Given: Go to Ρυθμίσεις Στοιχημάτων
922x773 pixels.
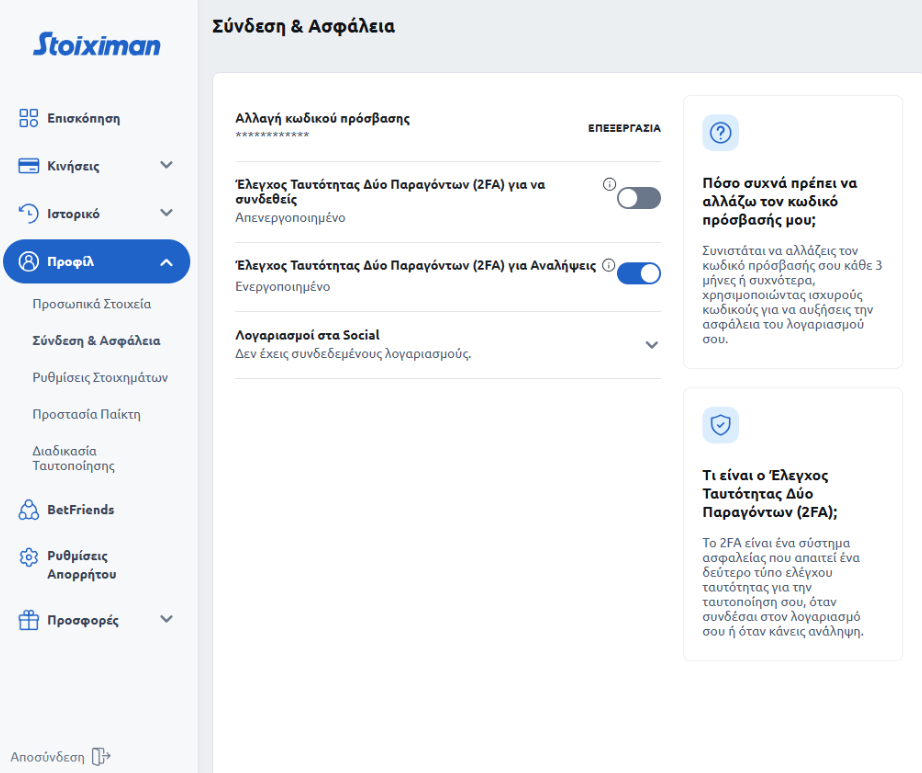Looking at the screenshot, I should [99, 378].
